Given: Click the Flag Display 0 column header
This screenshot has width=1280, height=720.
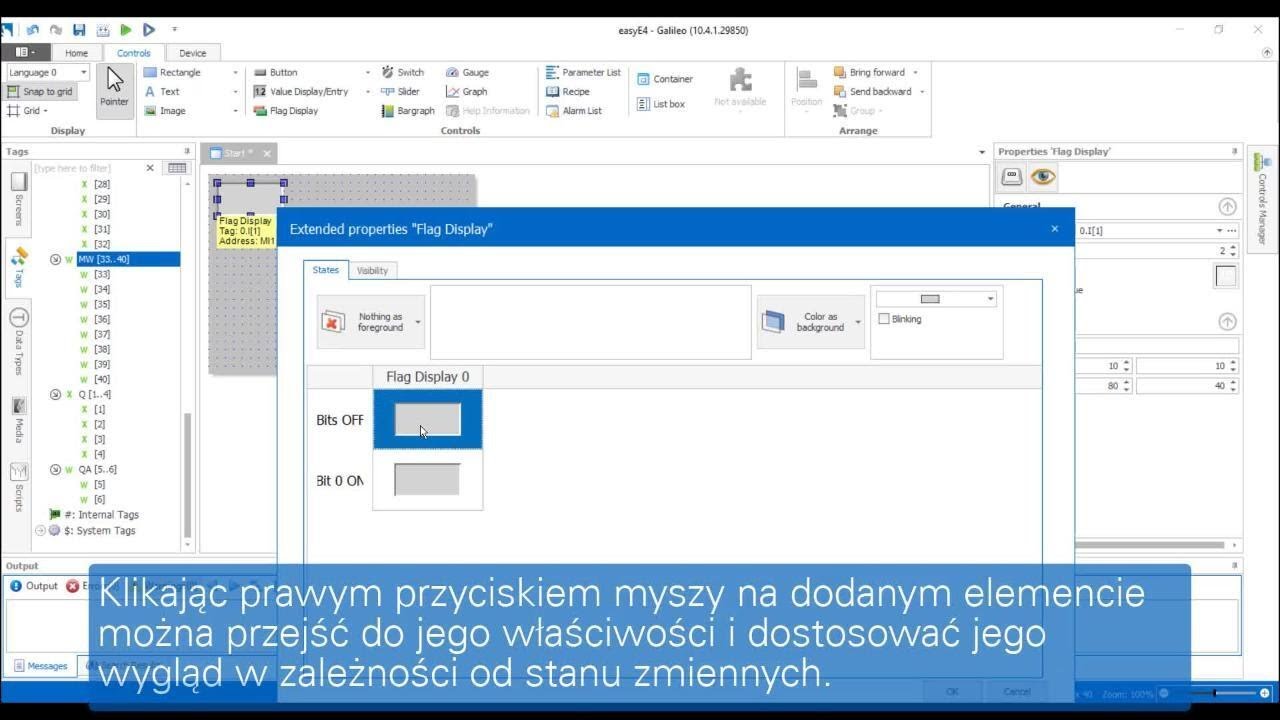Looking at the screenshot, I should [427, 377].
